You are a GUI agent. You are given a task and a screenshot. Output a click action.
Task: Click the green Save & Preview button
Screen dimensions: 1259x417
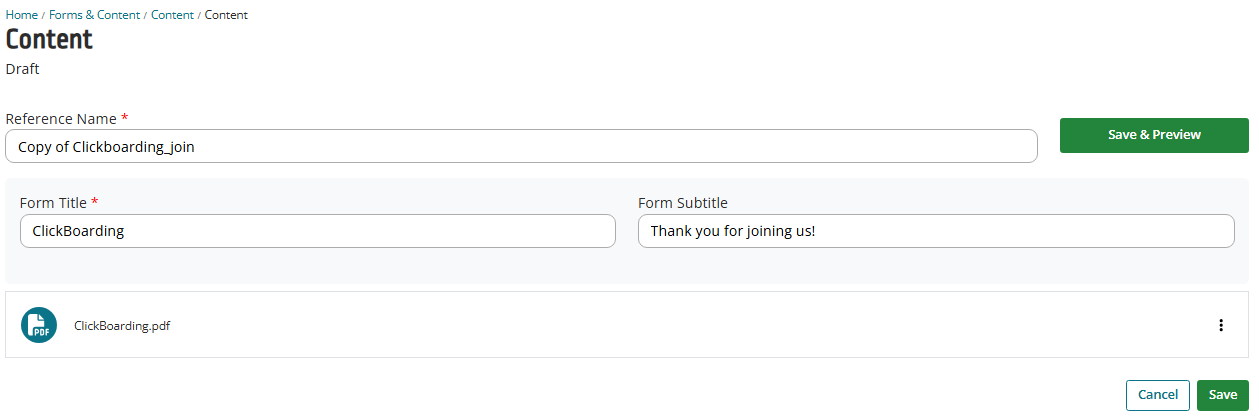pyautogui.click(x=1154, y=135)
